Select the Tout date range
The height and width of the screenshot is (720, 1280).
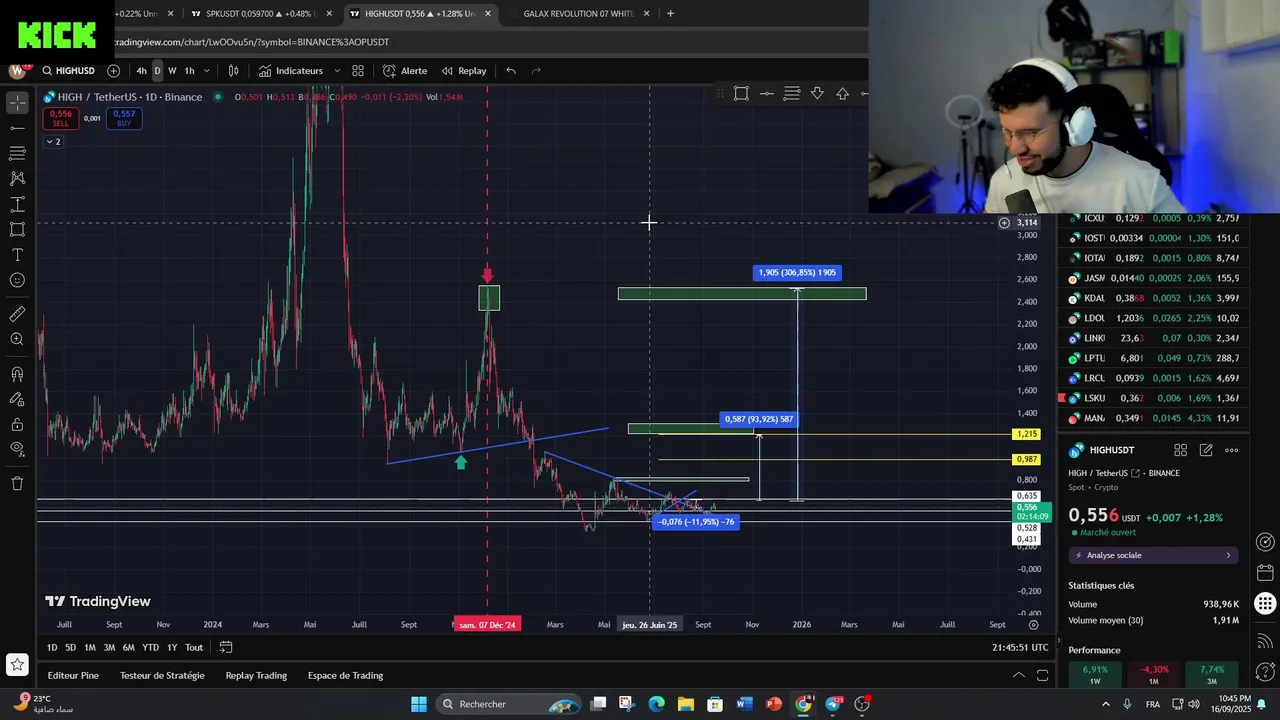pyautogui.click(x=194, y=647)
